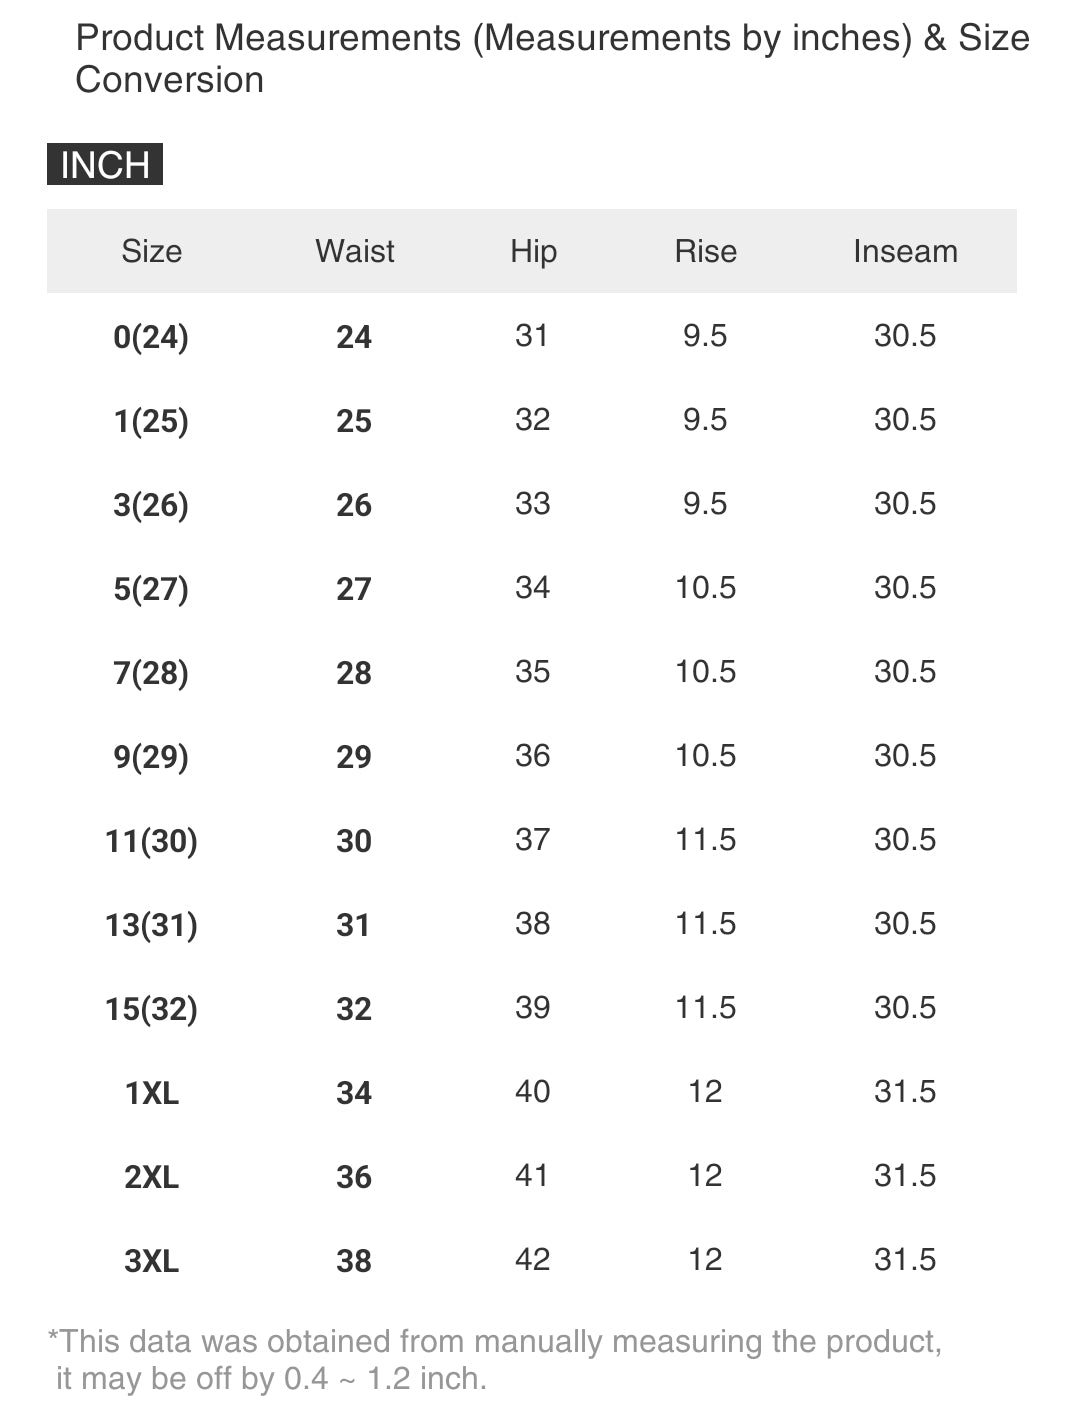Click the INCH unit label
Viewport: 1080px width, 1406px height.
[105, 164]
